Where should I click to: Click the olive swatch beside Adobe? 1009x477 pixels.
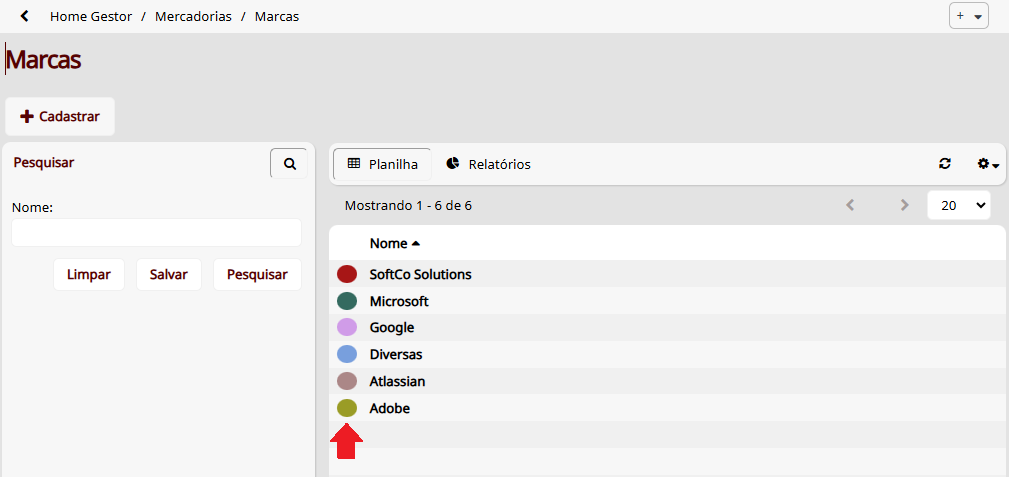[x=347, y=408]
